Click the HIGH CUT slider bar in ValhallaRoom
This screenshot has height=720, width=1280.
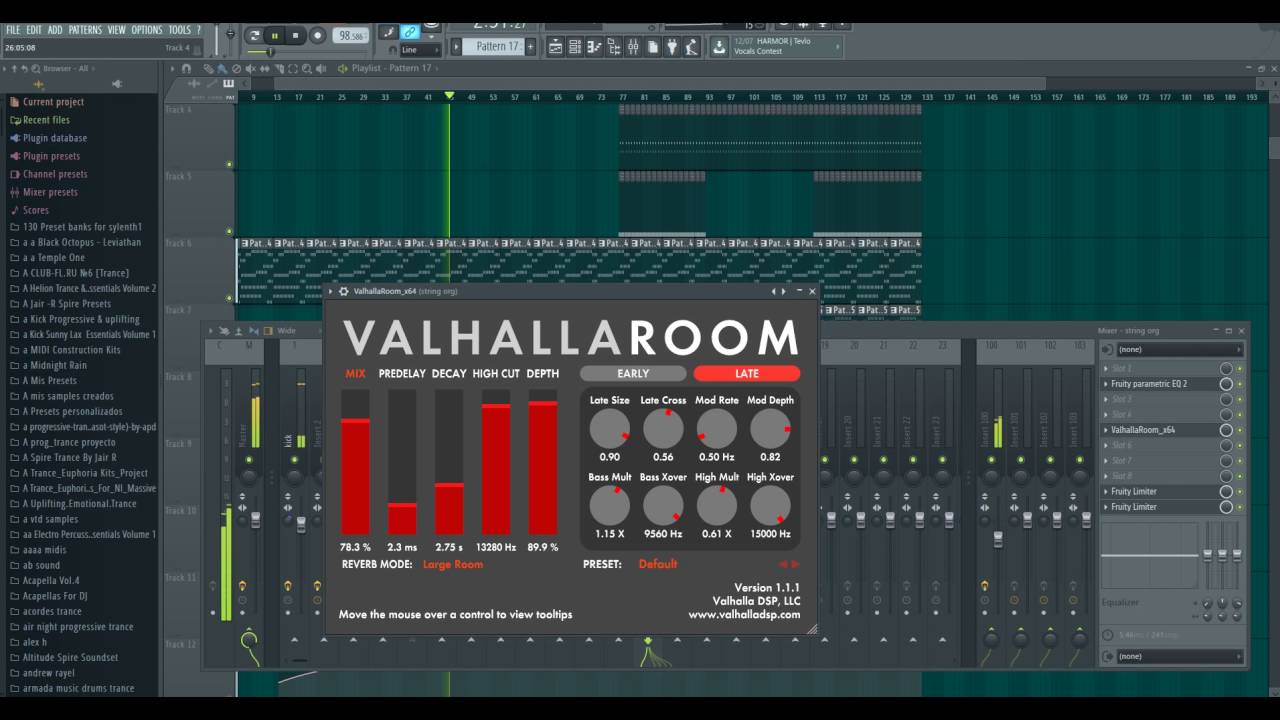point(496,463)
